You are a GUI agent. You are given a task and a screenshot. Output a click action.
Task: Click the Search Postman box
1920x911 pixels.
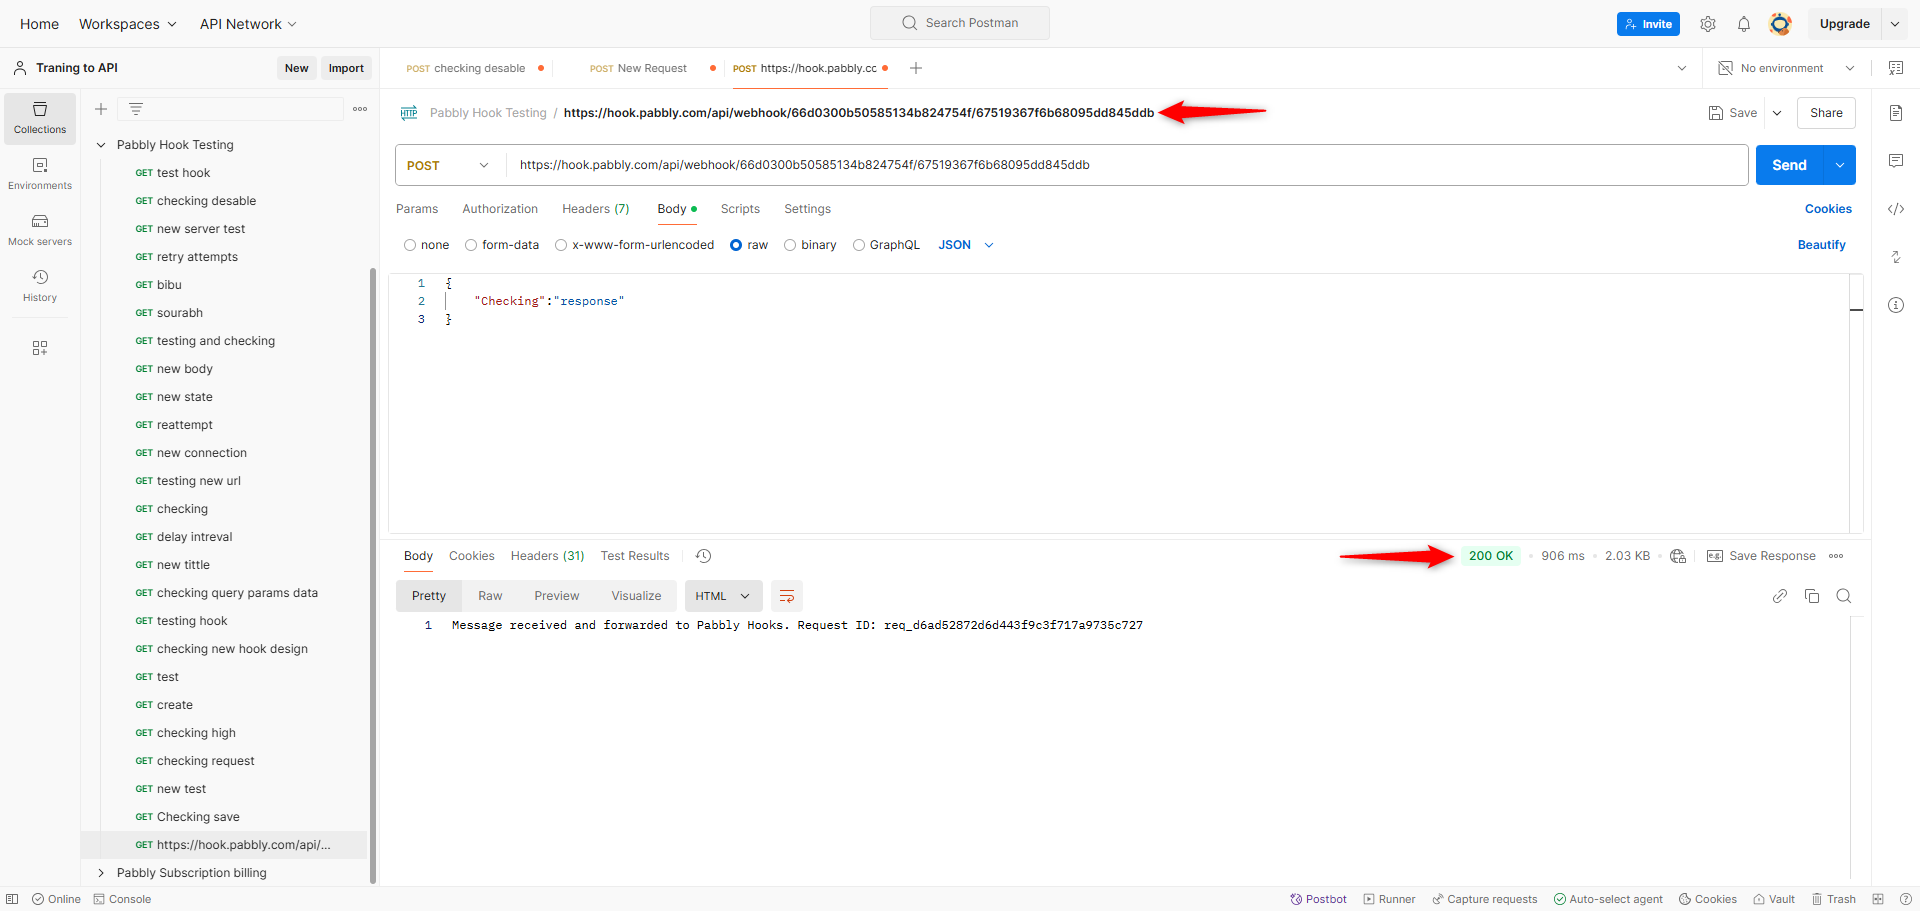pos(960,23)
